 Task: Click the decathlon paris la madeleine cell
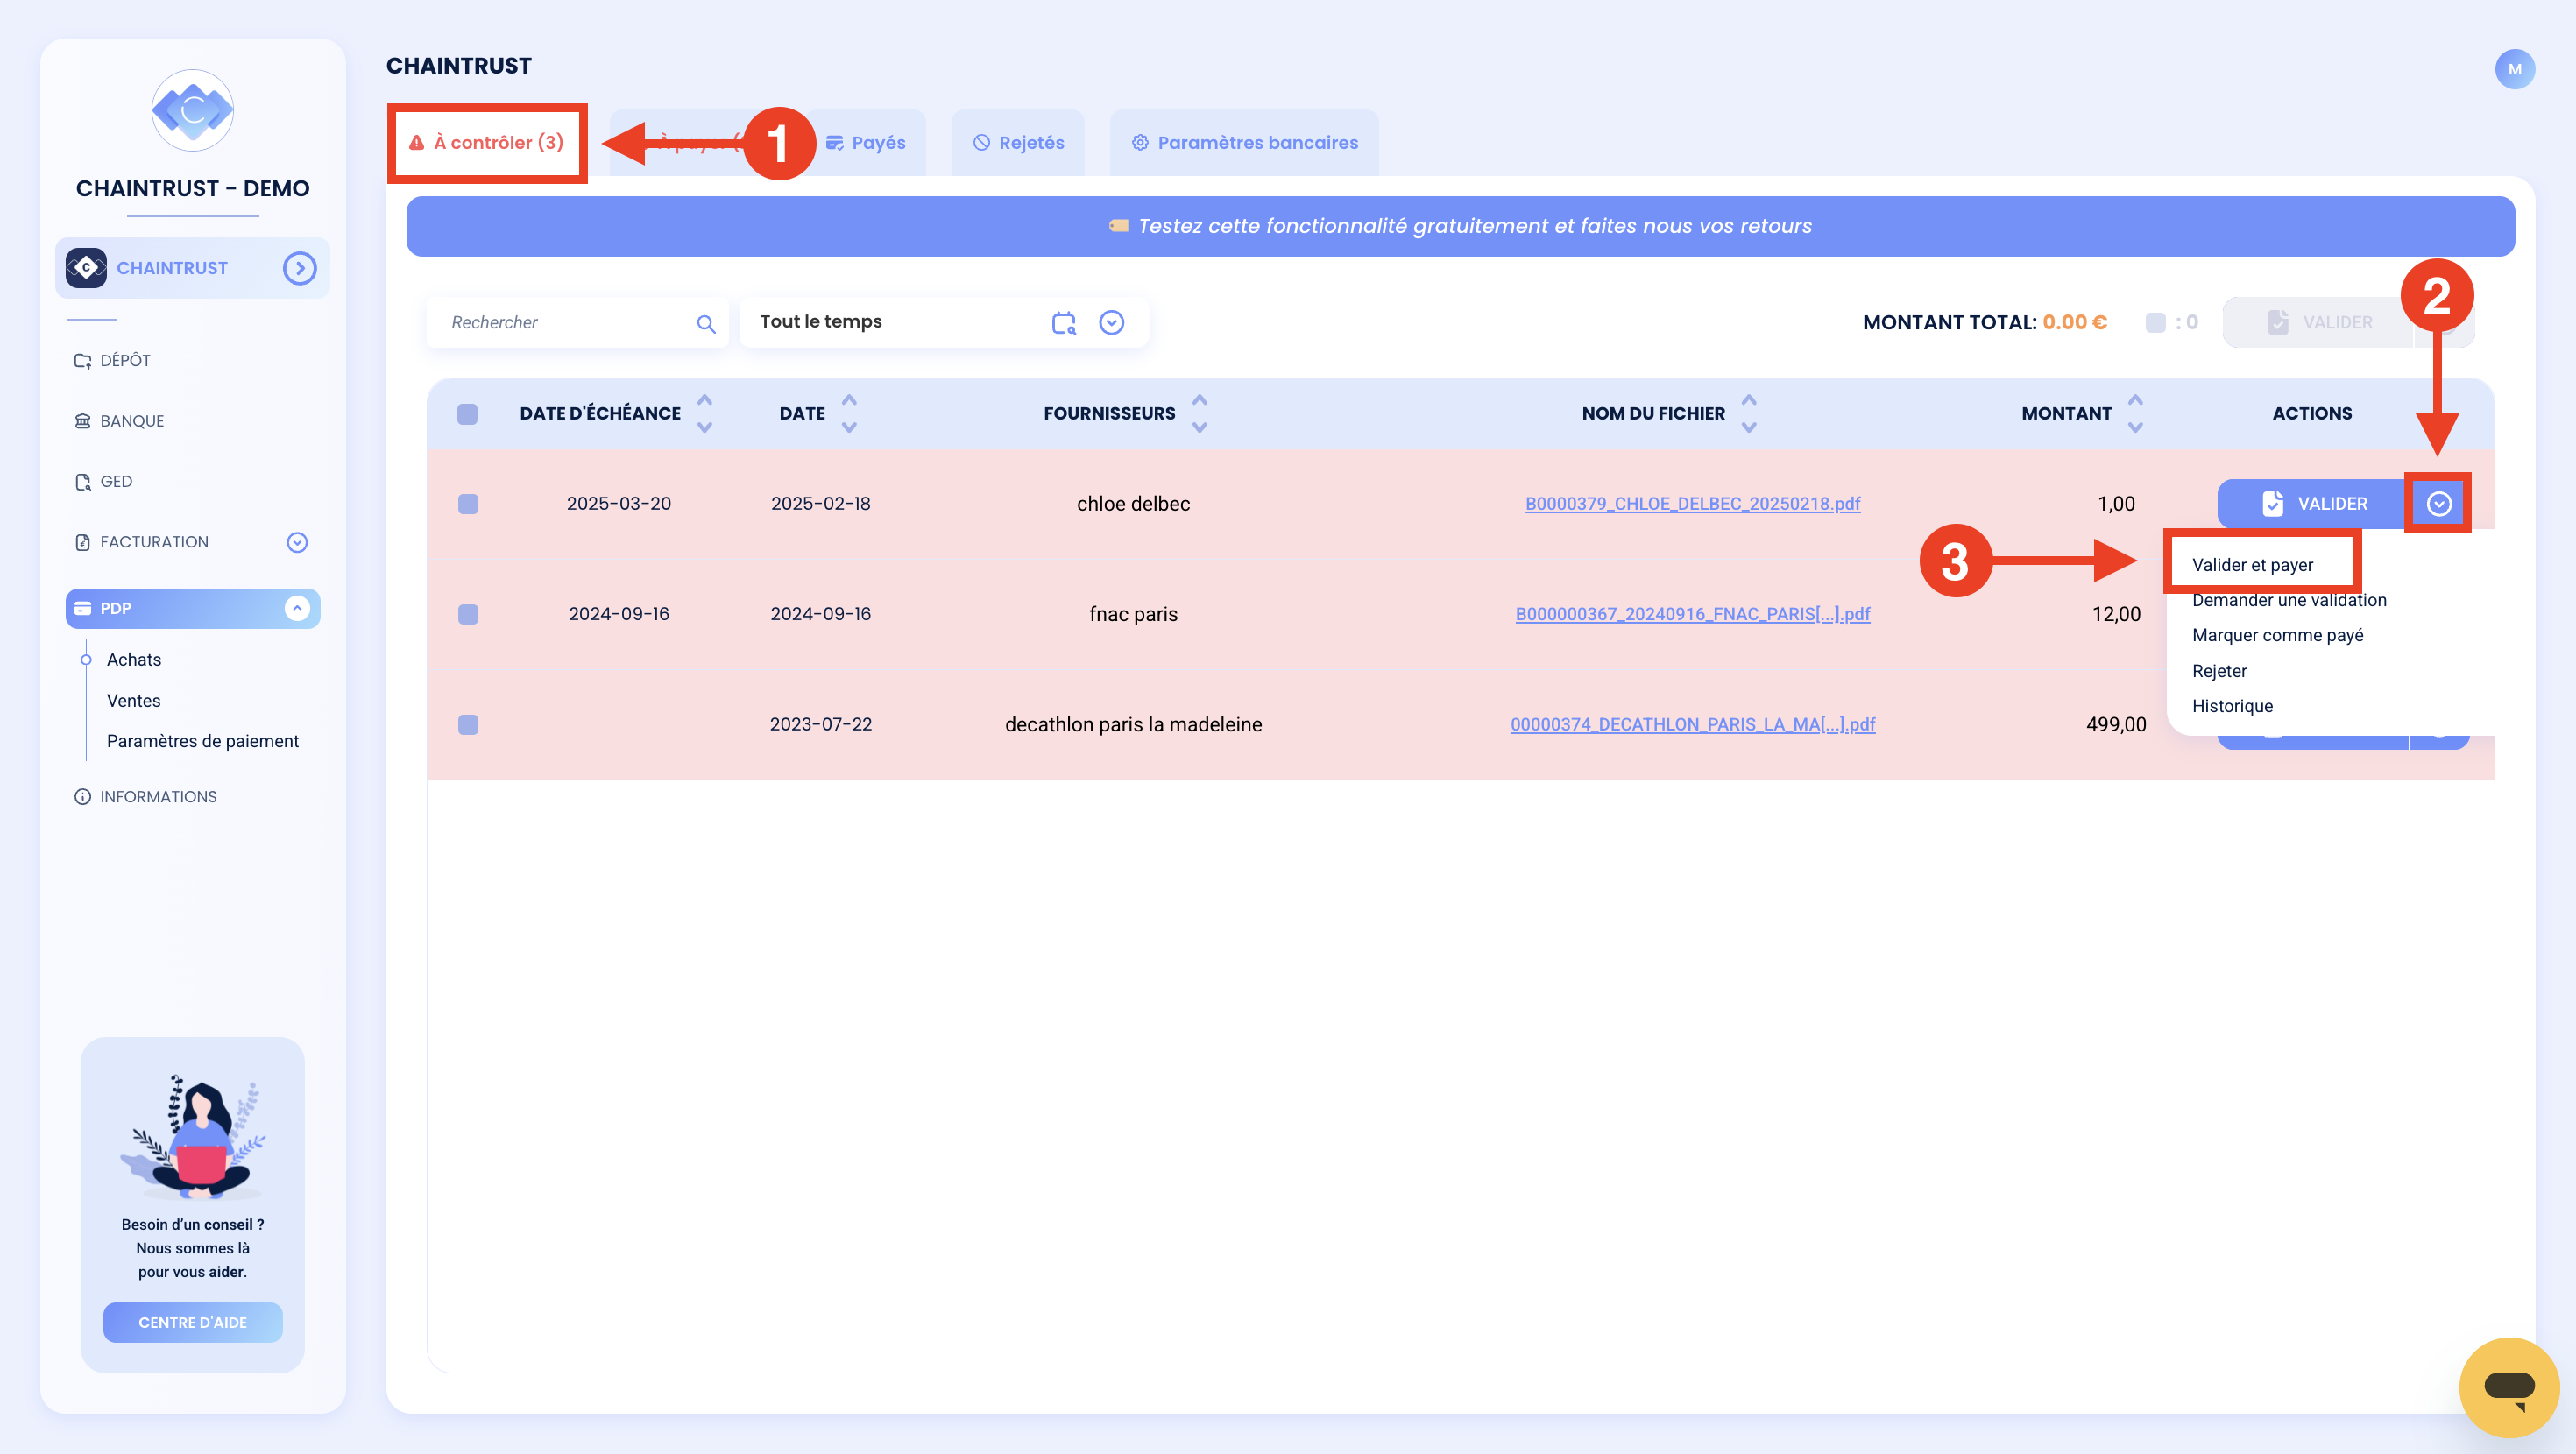[x=1133, y=724]
